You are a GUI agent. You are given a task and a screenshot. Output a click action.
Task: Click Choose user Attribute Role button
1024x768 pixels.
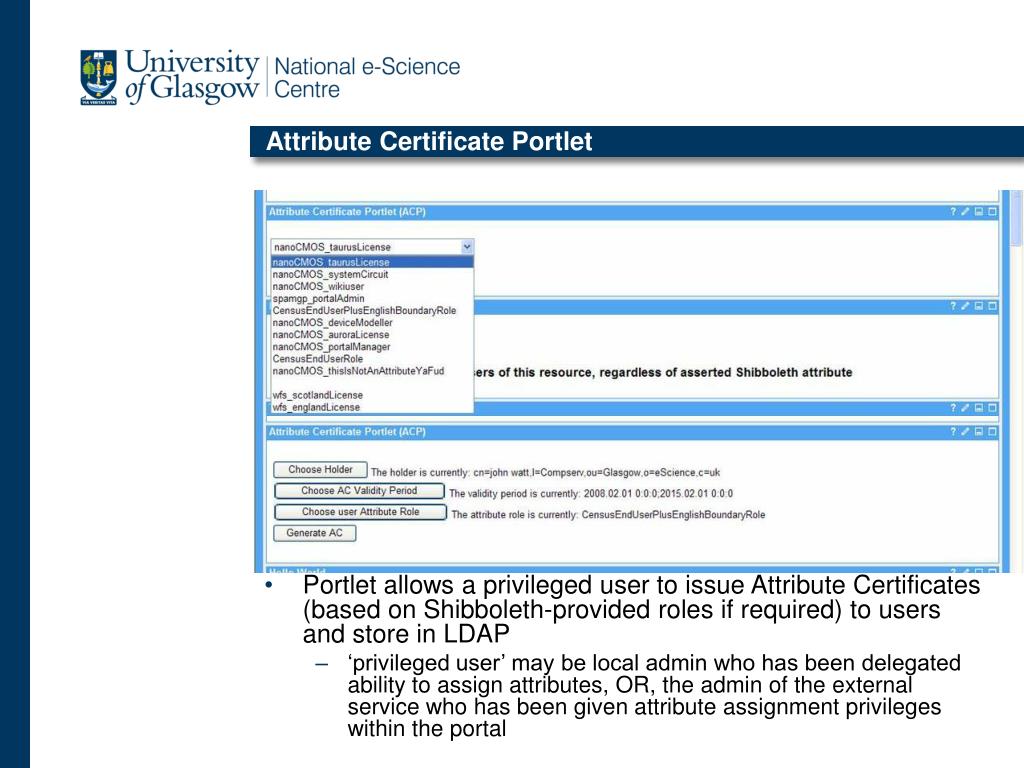coord(360,512)
